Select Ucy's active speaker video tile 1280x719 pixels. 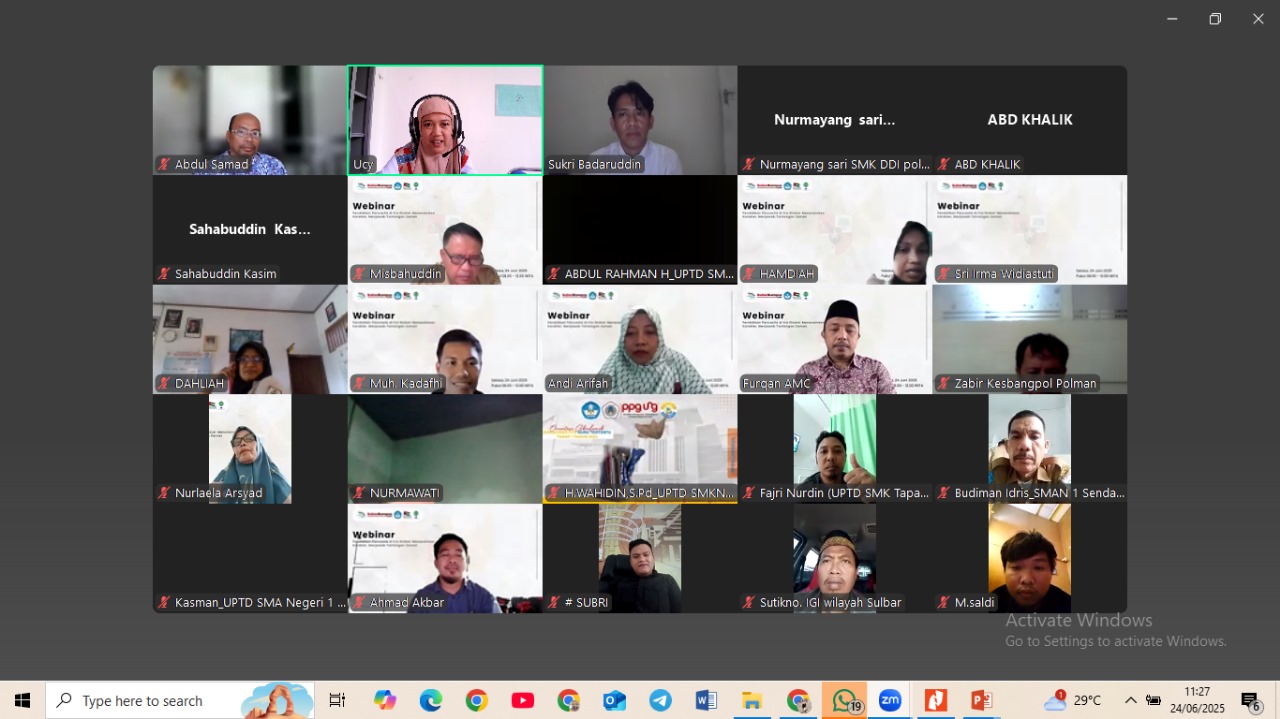coord(445,120)
